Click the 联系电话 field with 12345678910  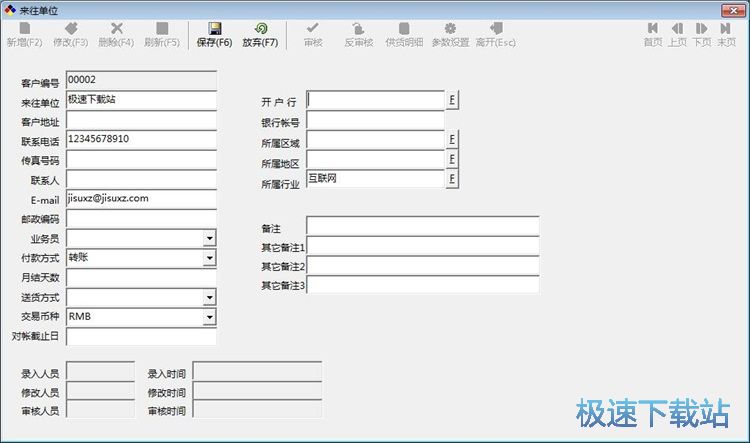[x=141, y=140]
